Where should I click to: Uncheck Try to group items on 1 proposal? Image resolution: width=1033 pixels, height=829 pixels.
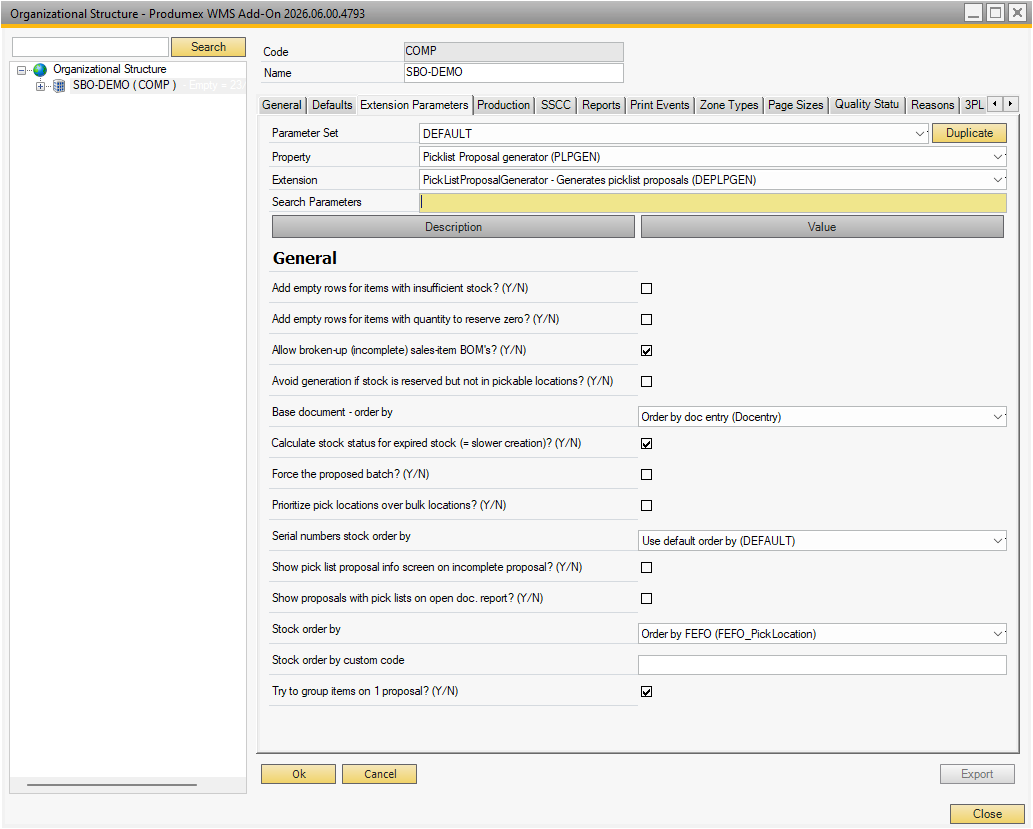646,691
